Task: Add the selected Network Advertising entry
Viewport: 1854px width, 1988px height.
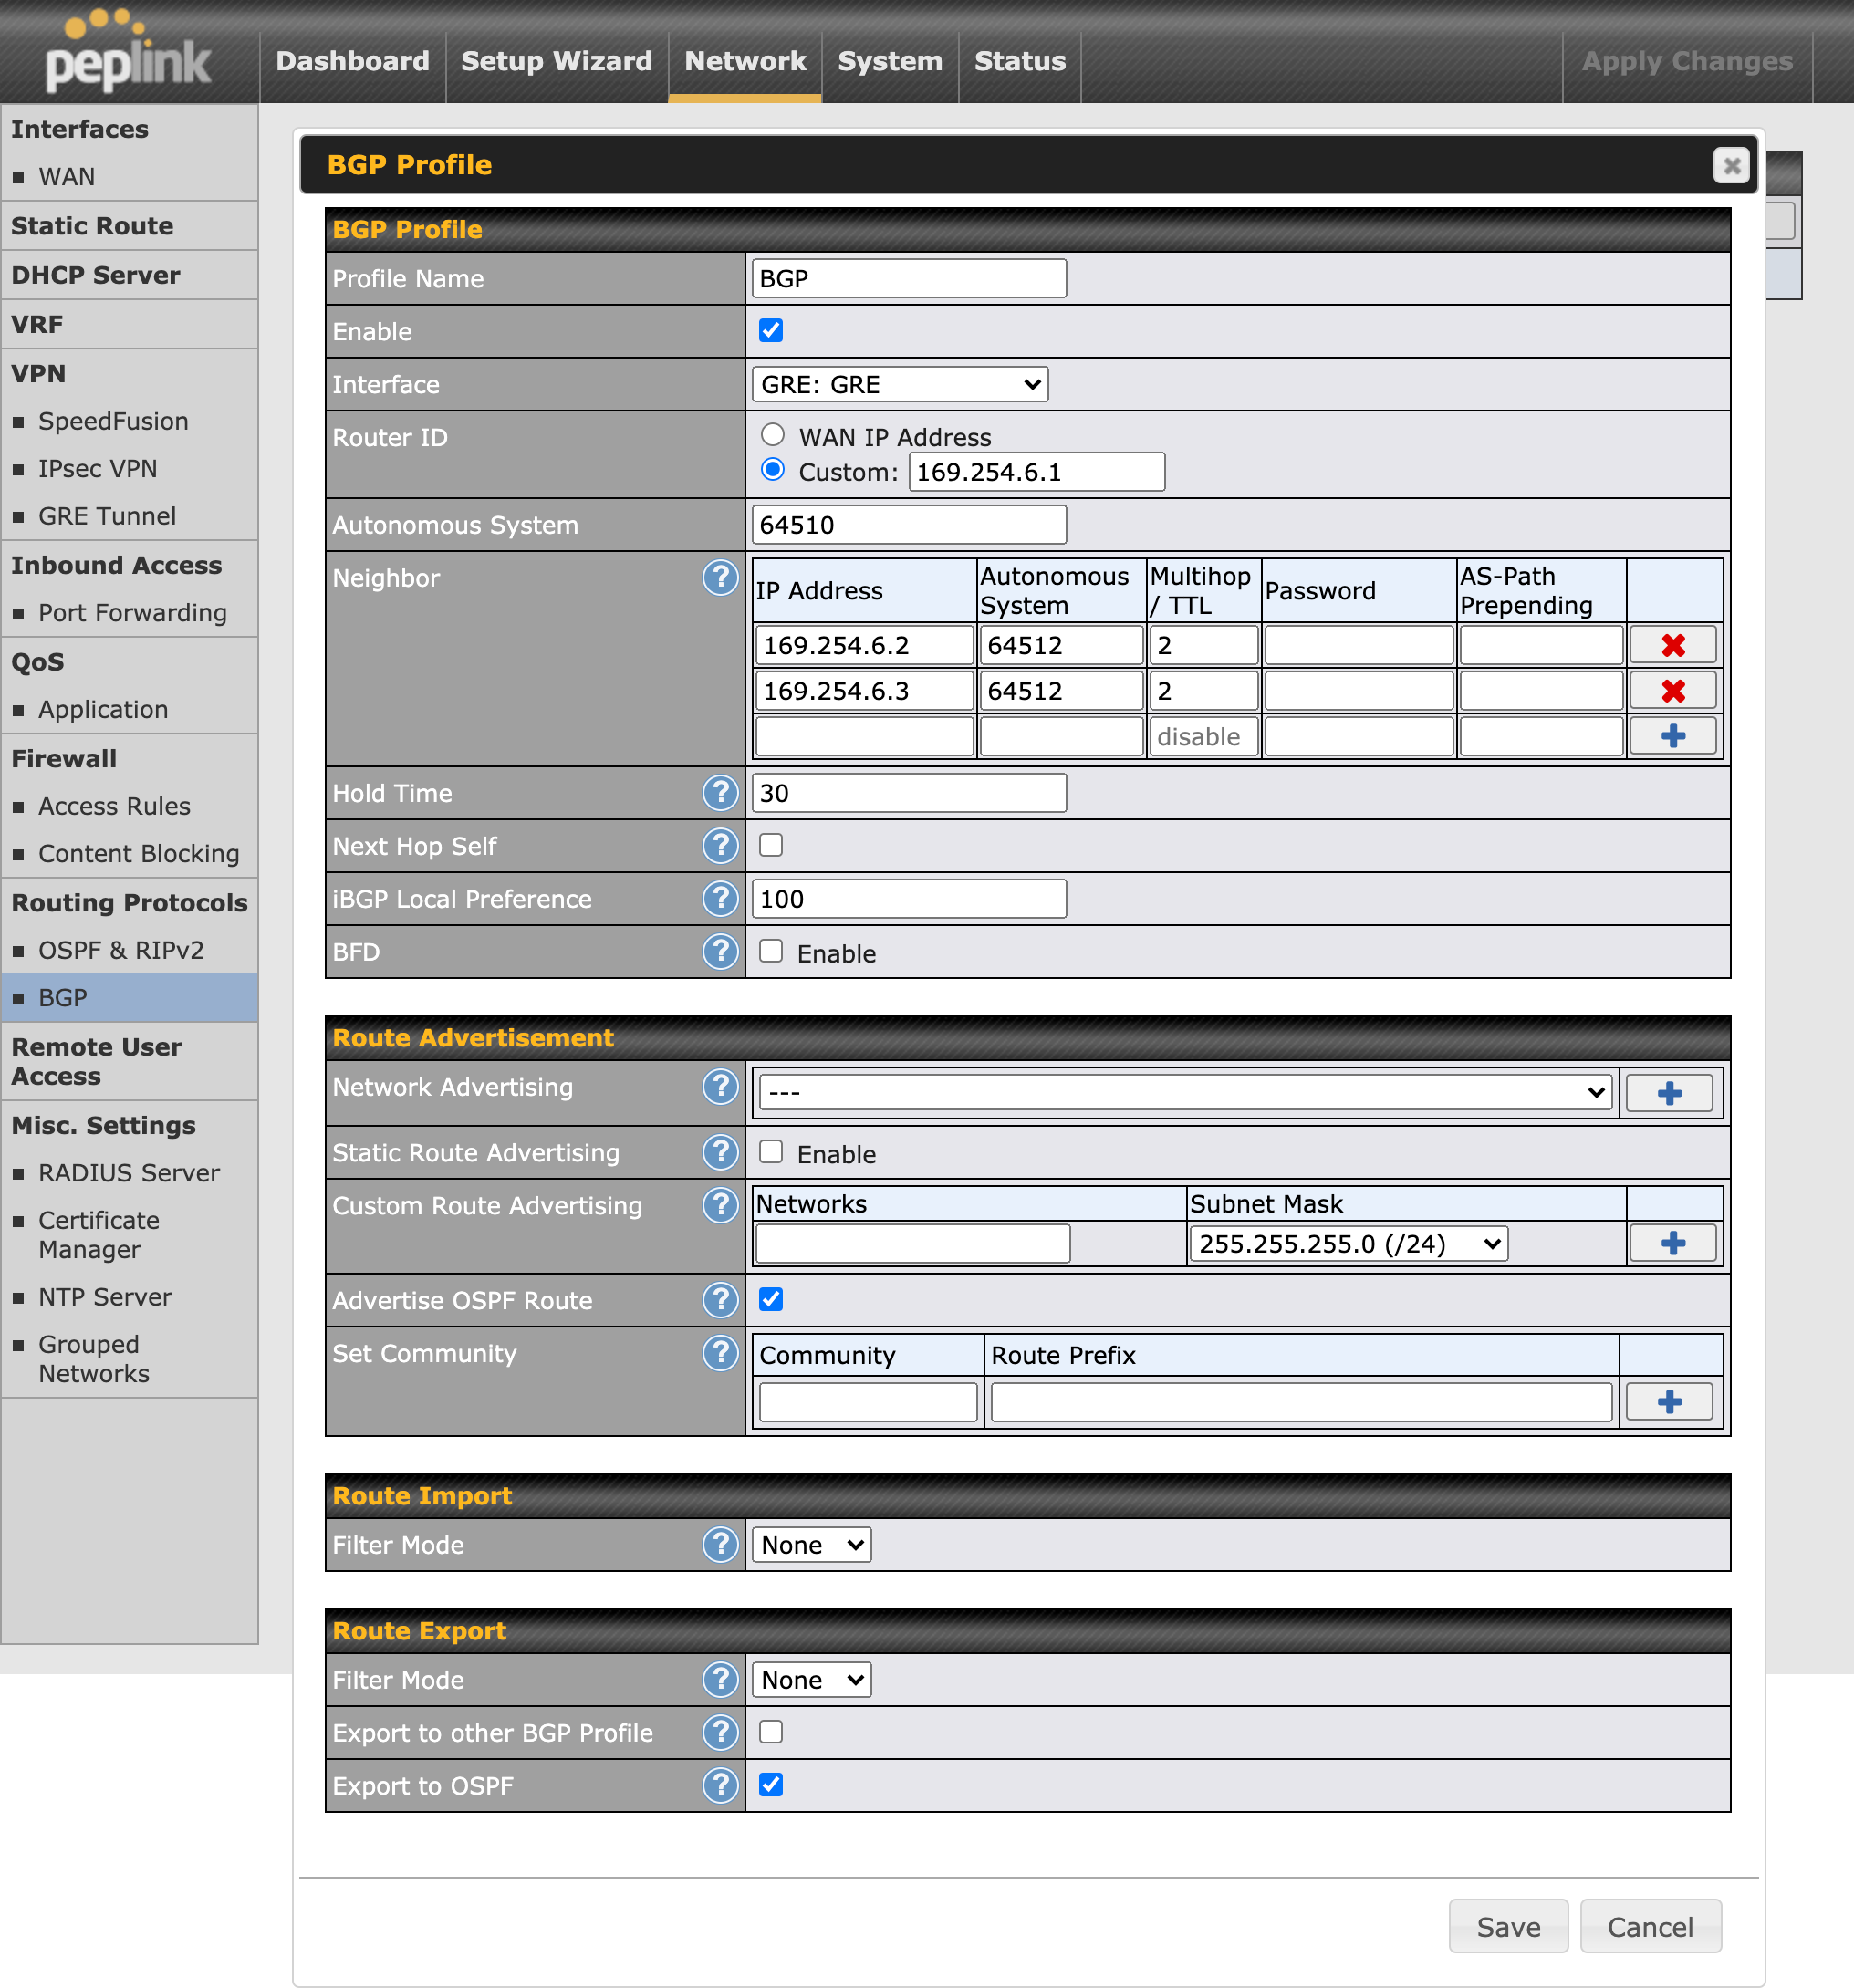Action: 1669,1092
